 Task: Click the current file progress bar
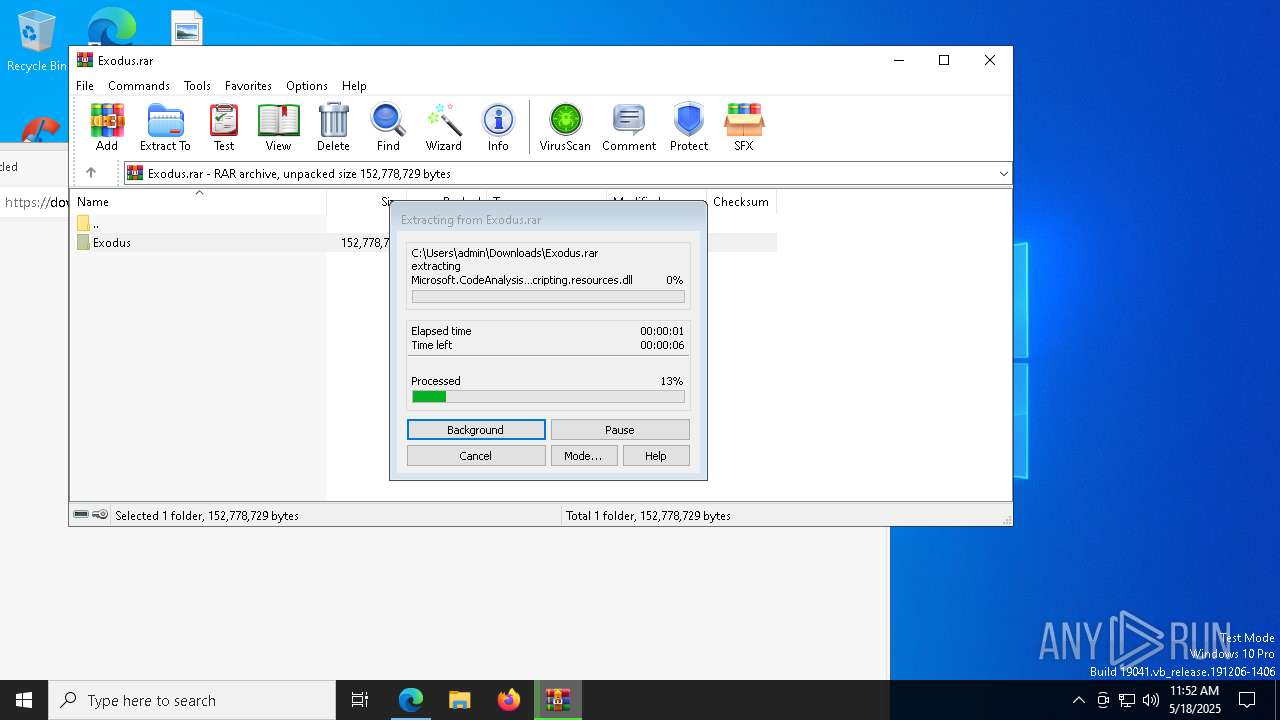click(x=548, y=297)
